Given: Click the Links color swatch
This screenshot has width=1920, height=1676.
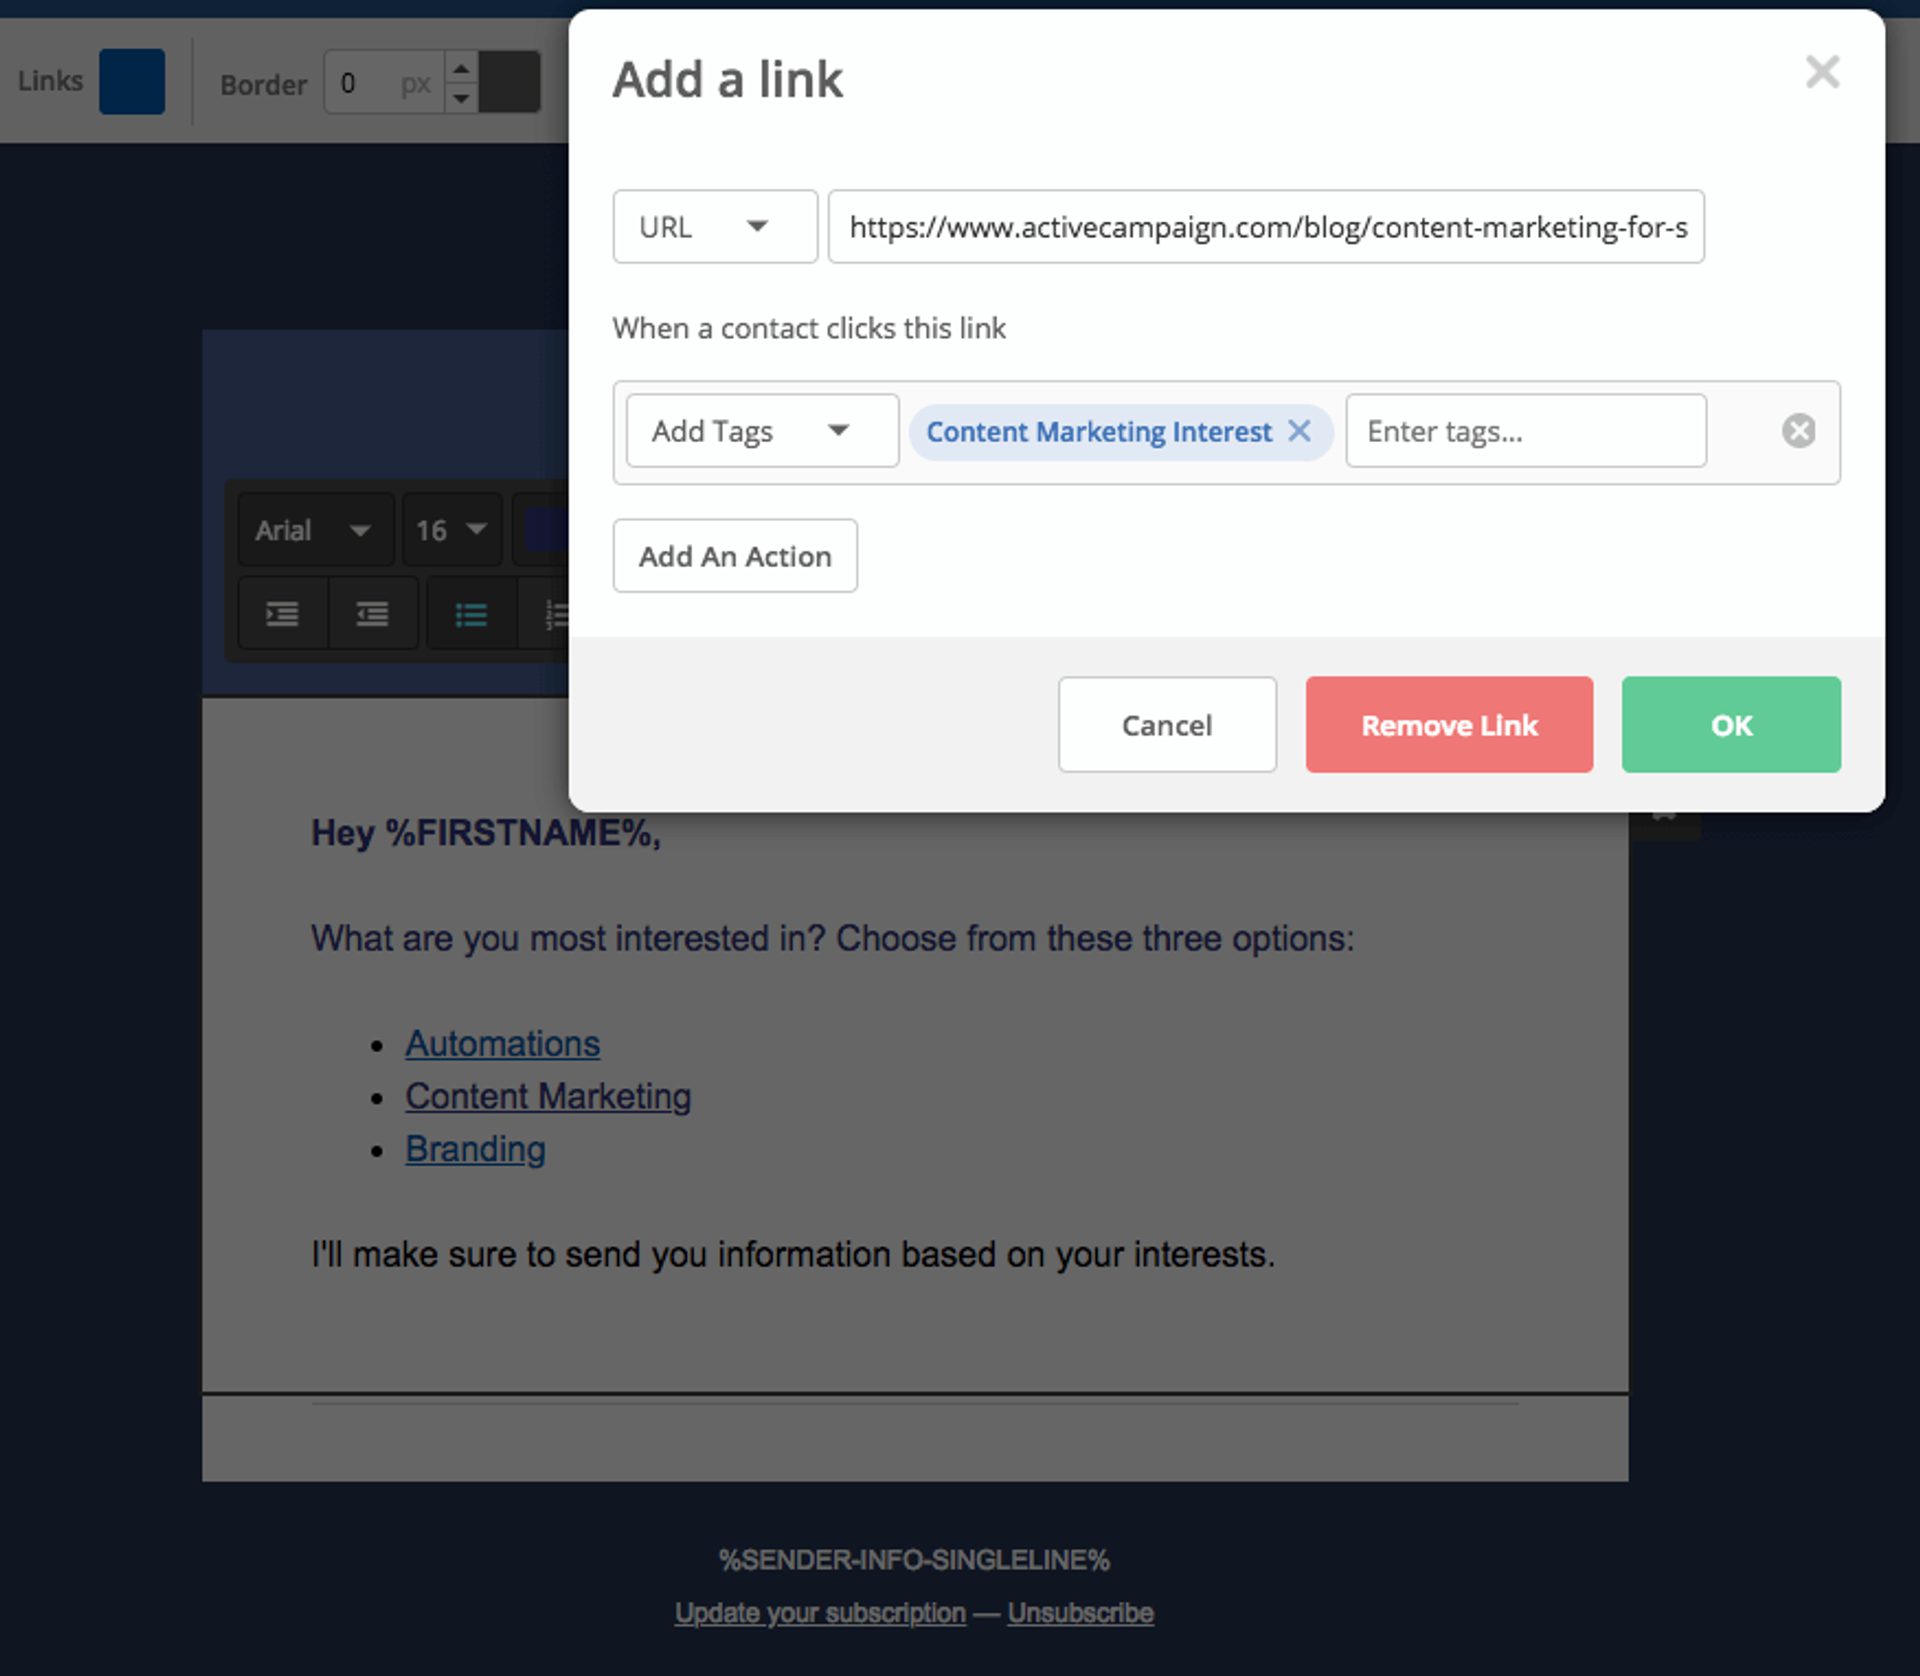Looking at the screenshot, I should click(131, 81).
